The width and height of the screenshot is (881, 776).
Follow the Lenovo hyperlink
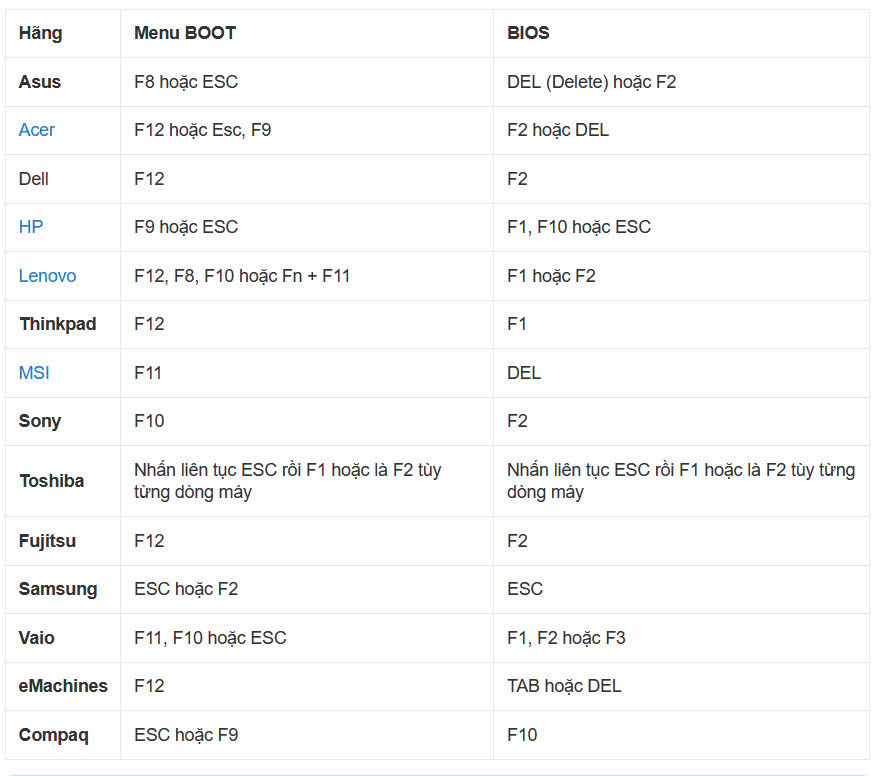pyautogui.click(x=47, y=276)
